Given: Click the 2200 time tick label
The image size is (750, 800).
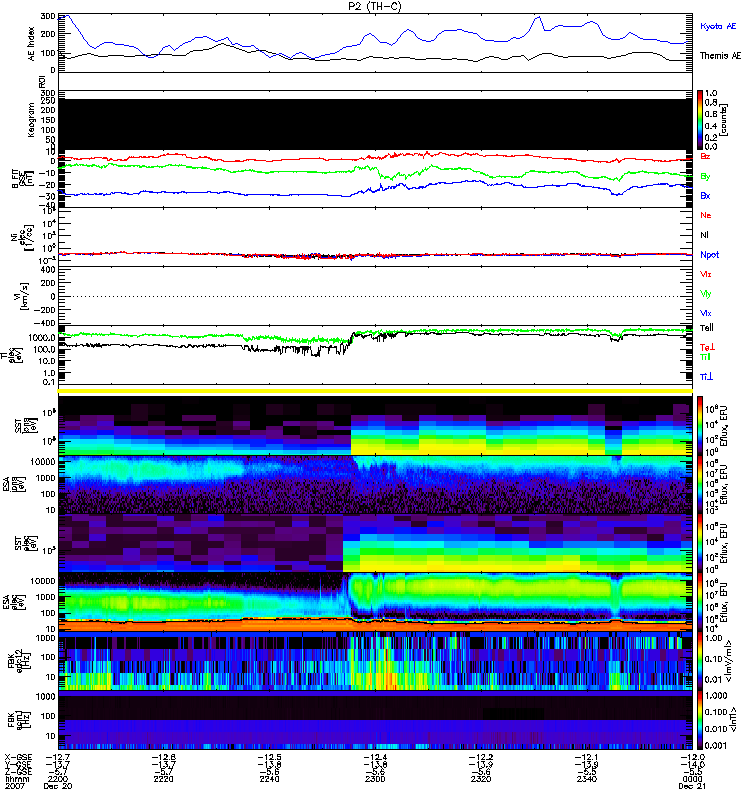Looking at the screenshot, I should (57, 779).
